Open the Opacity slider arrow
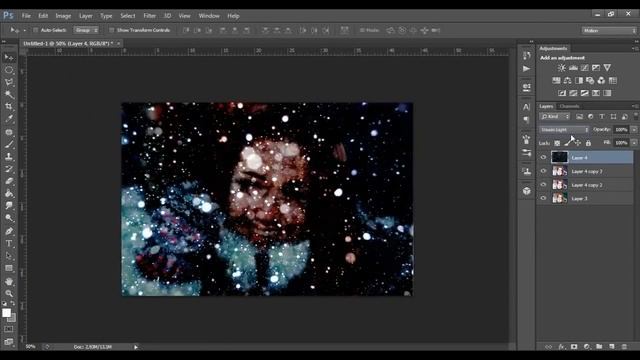The width and height of the screenshot is (640, 360). (633, 130)
